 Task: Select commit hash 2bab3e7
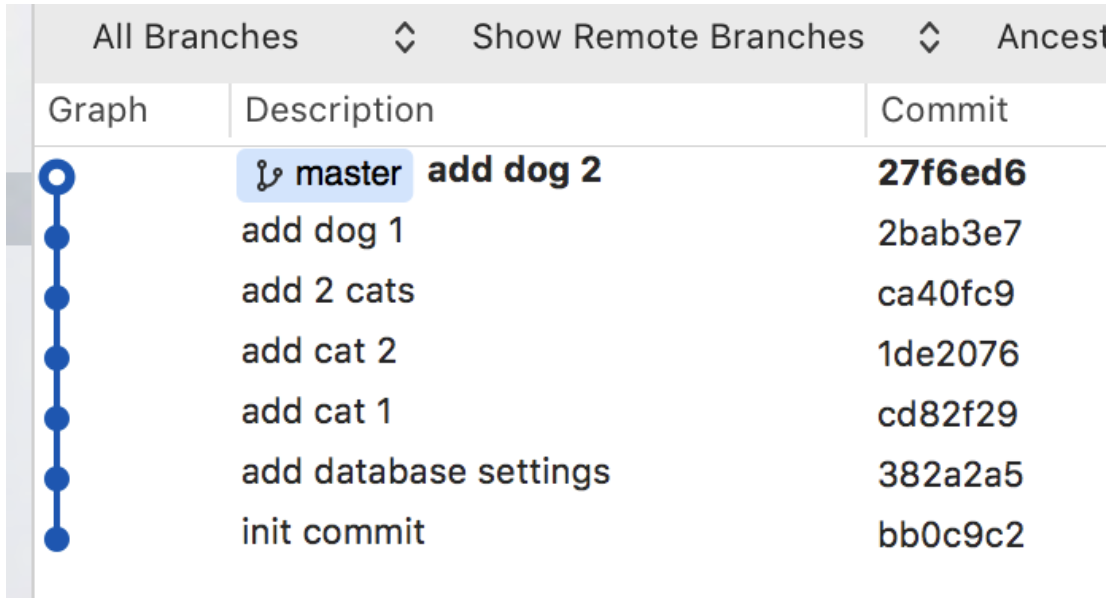pyautogui.click(x=950, y=233)
